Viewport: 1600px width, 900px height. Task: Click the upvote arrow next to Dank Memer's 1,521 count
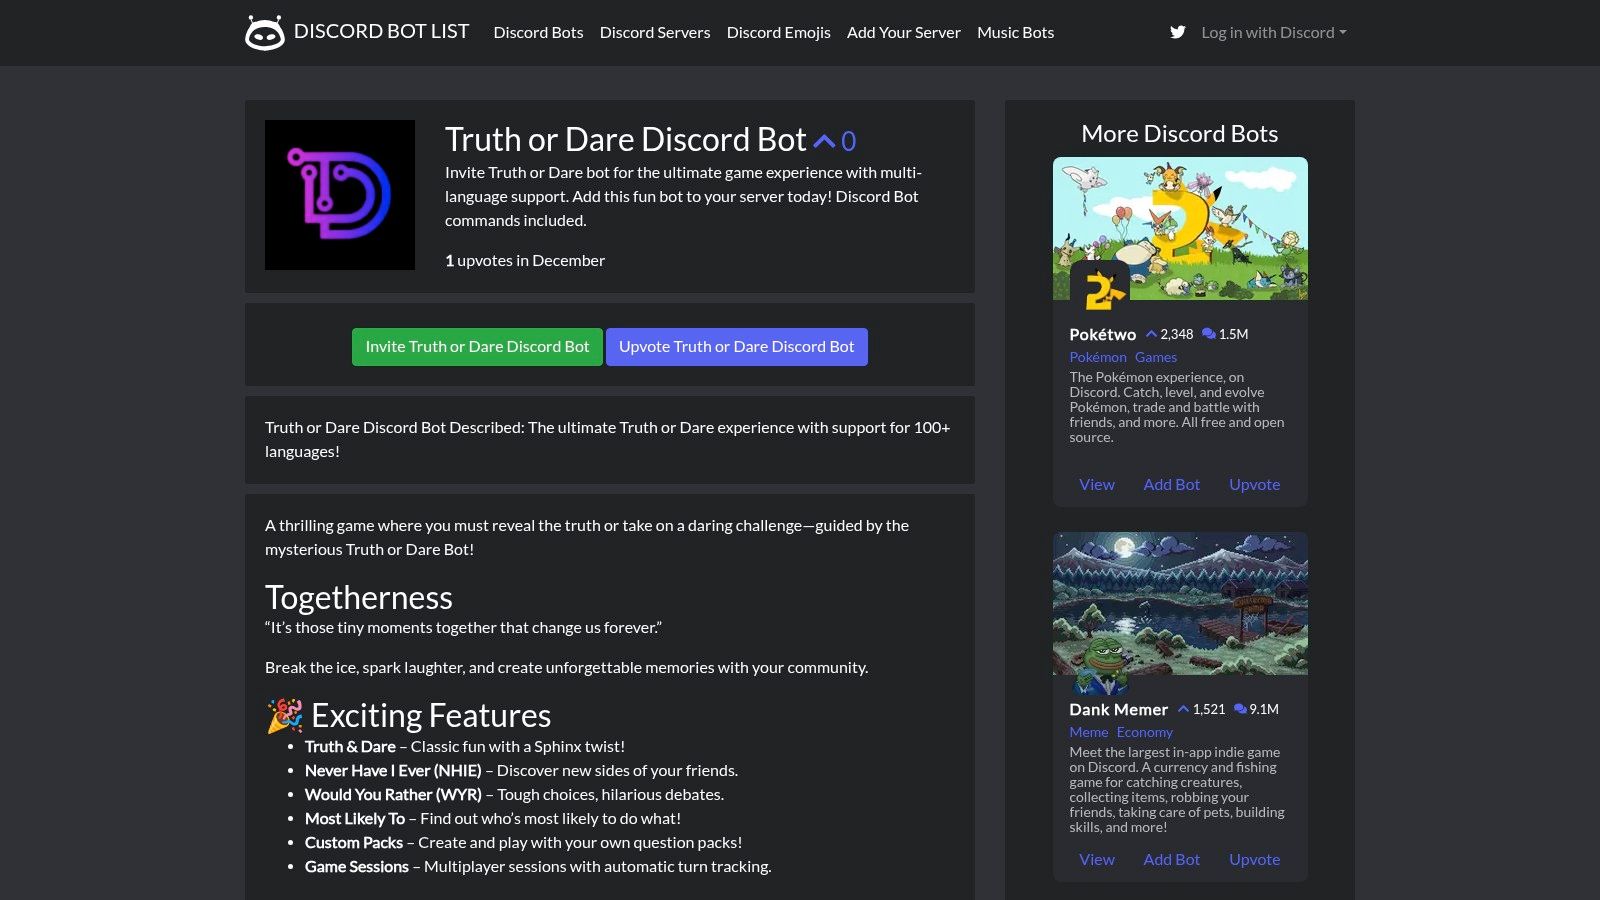[x=1183, y=709]
